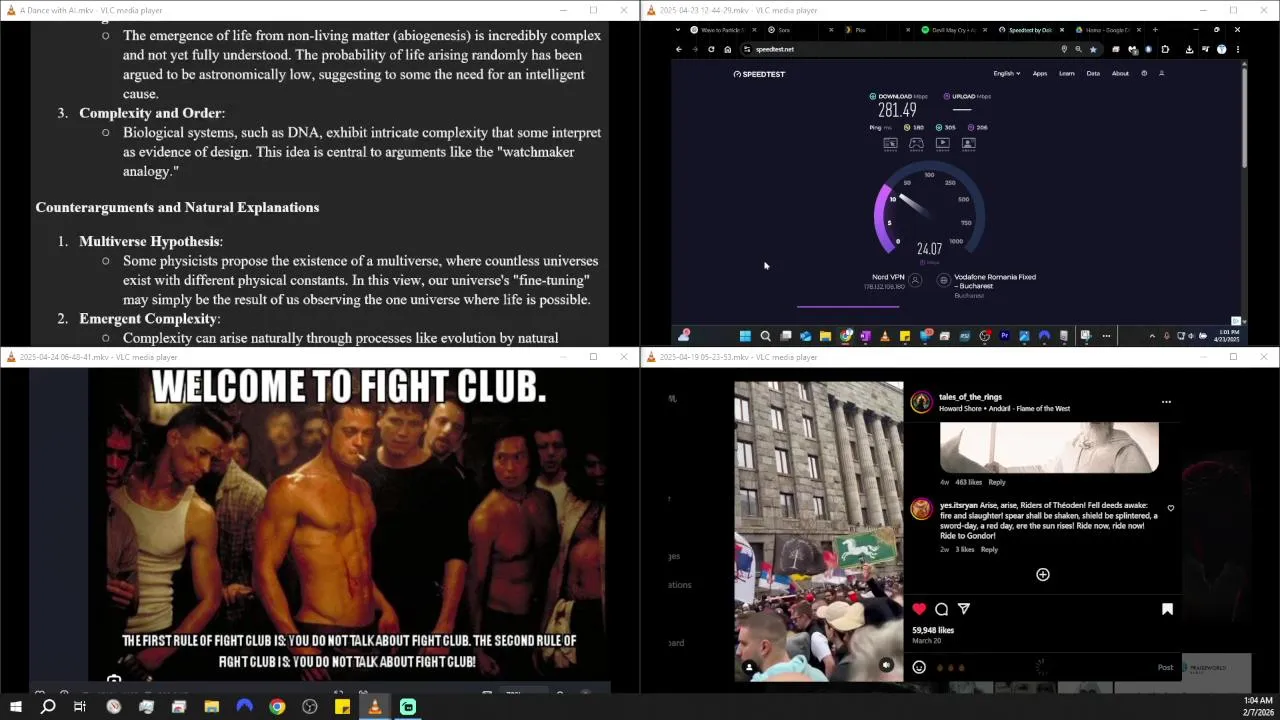The image size is (1280, 720).
Task: Open Chrome tab search dropdown arrow
Action: click(x=679, y=30)
